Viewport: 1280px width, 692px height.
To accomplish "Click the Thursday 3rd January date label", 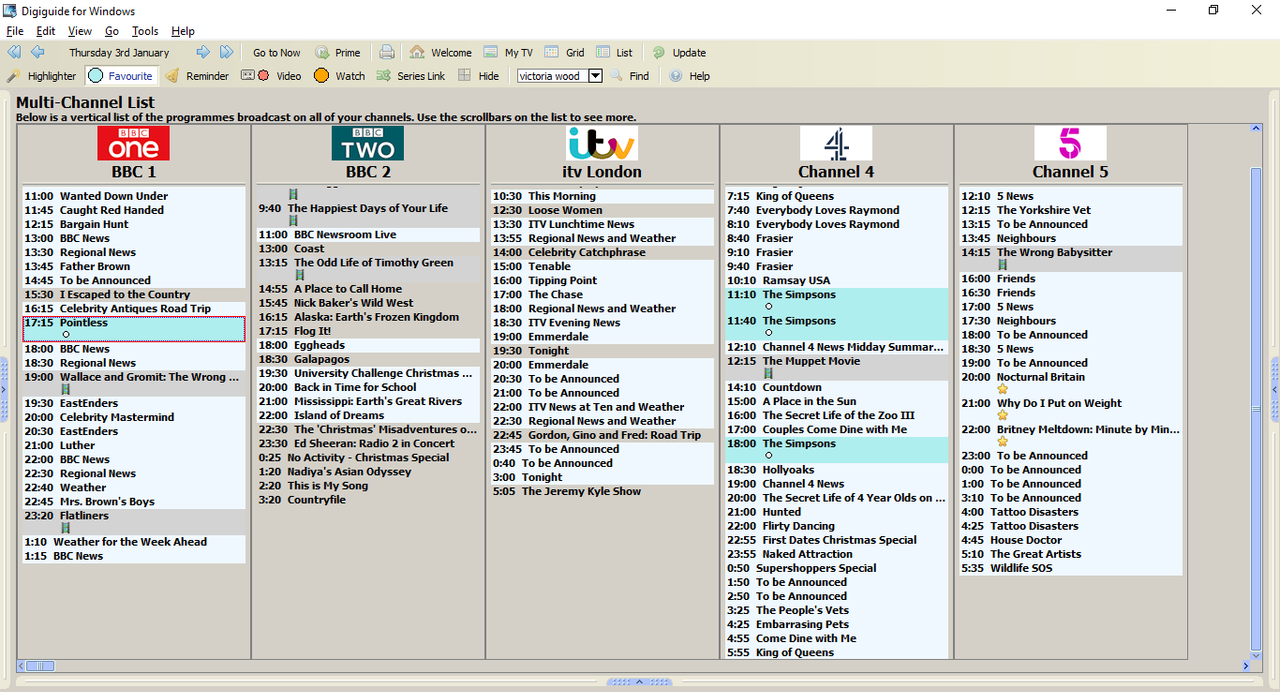I will (119, 53).
